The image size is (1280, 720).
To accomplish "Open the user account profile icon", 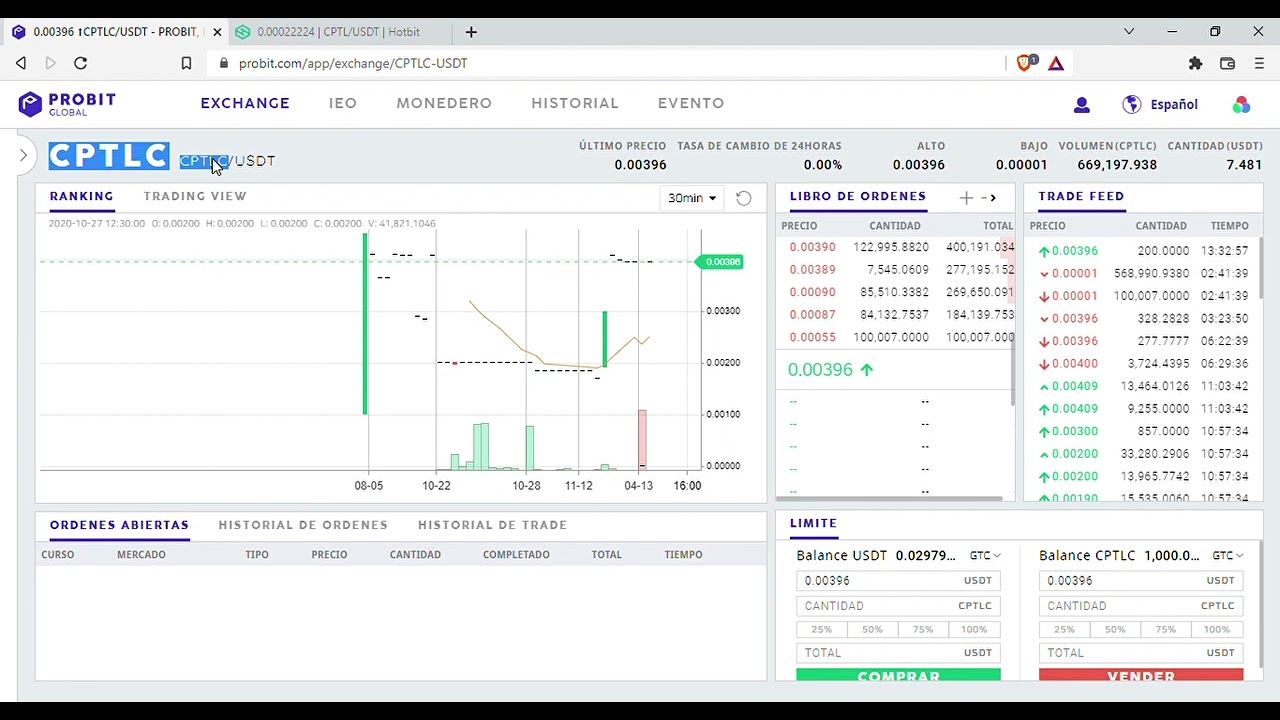I will pyautogui.click(x=1081, y=104).
